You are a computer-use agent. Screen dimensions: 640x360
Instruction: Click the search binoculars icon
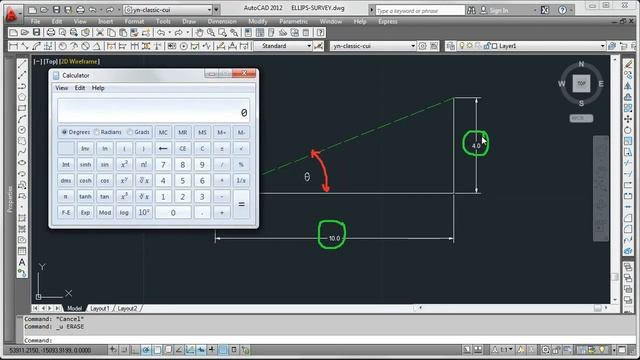point(471,10)
